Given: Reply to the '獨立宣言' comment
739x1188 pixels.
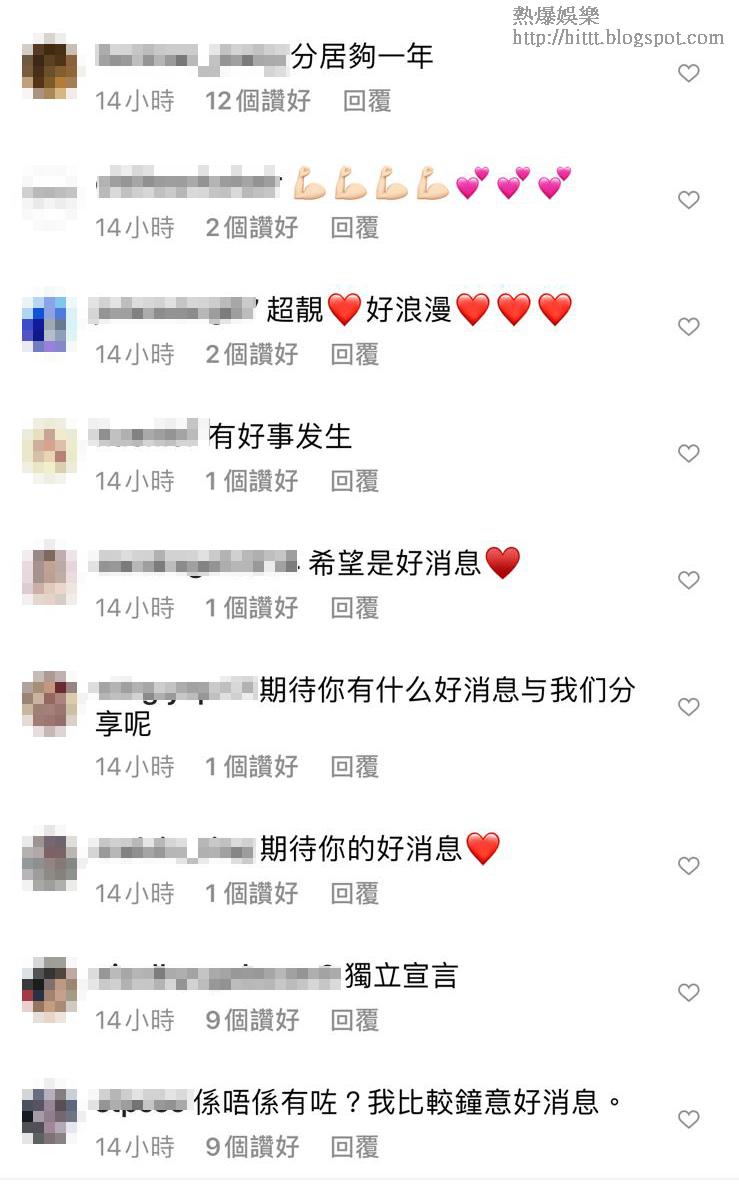Looking at the screenshot, I should [x=355, y=1020].
